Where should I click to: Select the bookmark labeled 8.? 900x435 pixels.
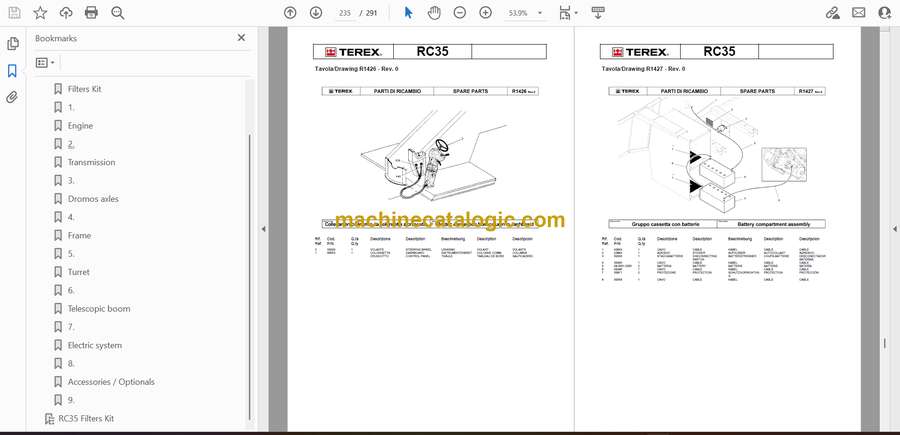pyautogui.click(x=71, y=363)
